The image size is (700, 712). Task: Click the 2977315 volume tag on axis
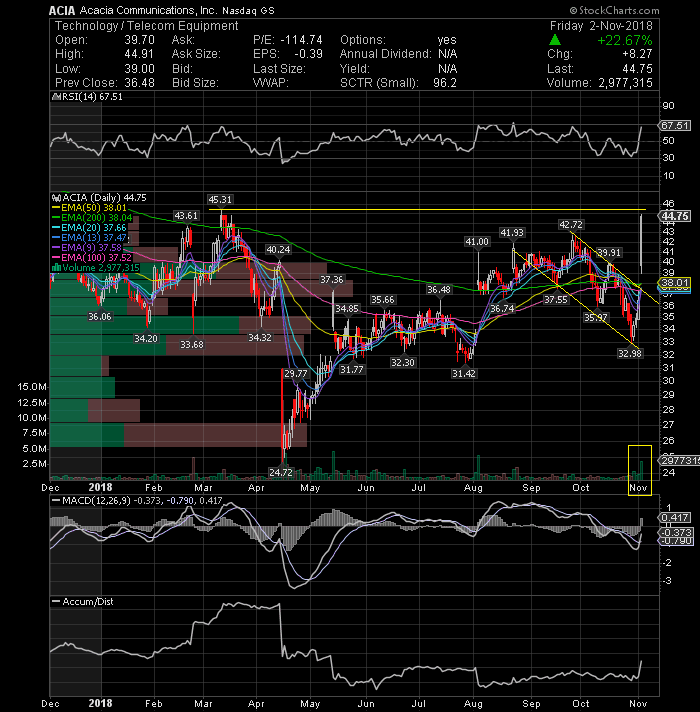coord(679,460)
